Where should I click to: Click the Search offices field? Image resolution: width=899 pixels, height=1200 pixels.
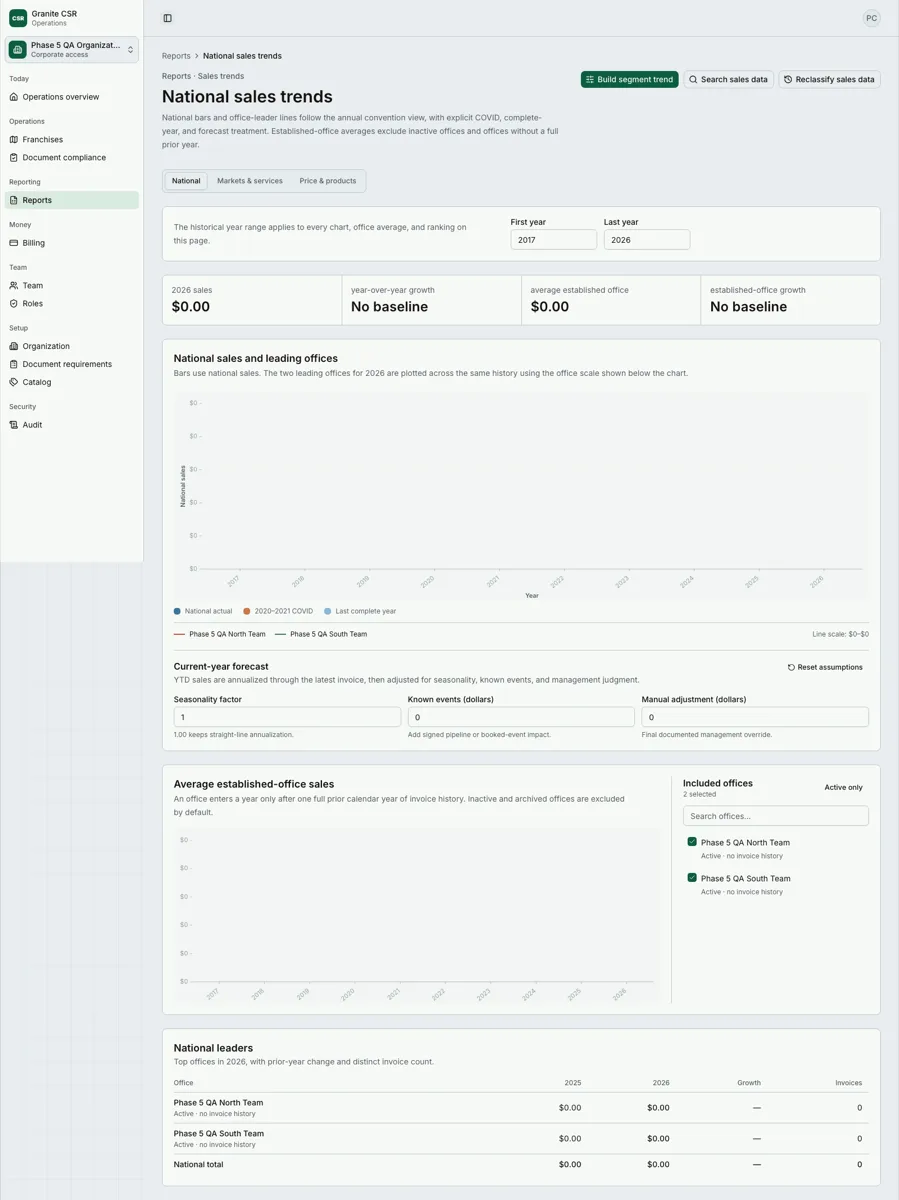click(x=776, y=816)
